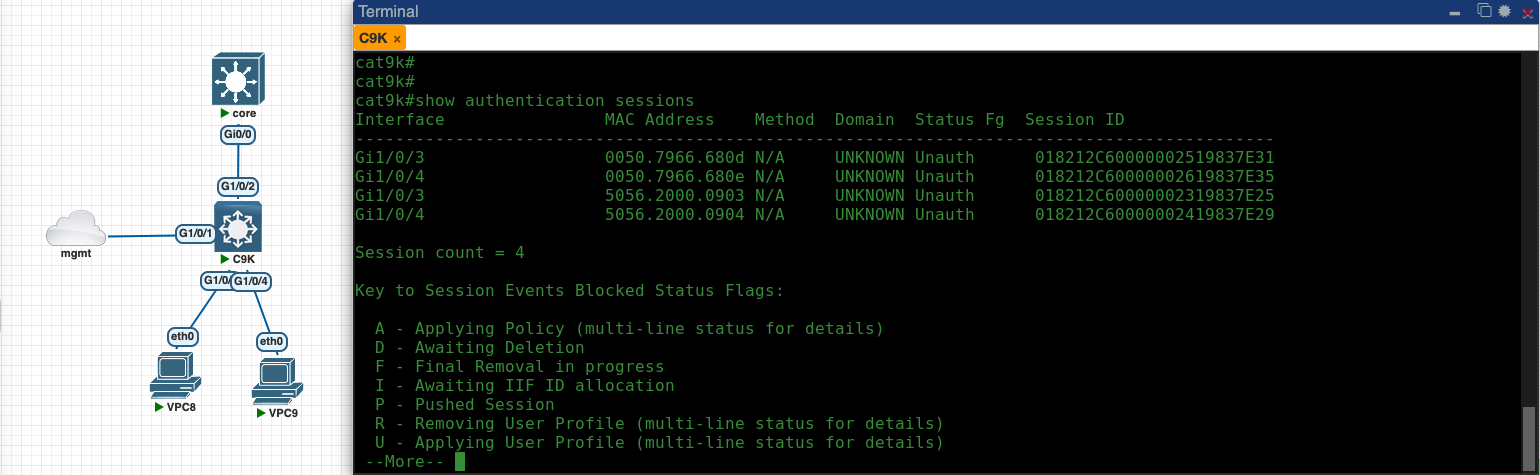Screen dimensions: 1540x475
Task: Click the G1/0/4 interface label
Action: coord(251,281)
